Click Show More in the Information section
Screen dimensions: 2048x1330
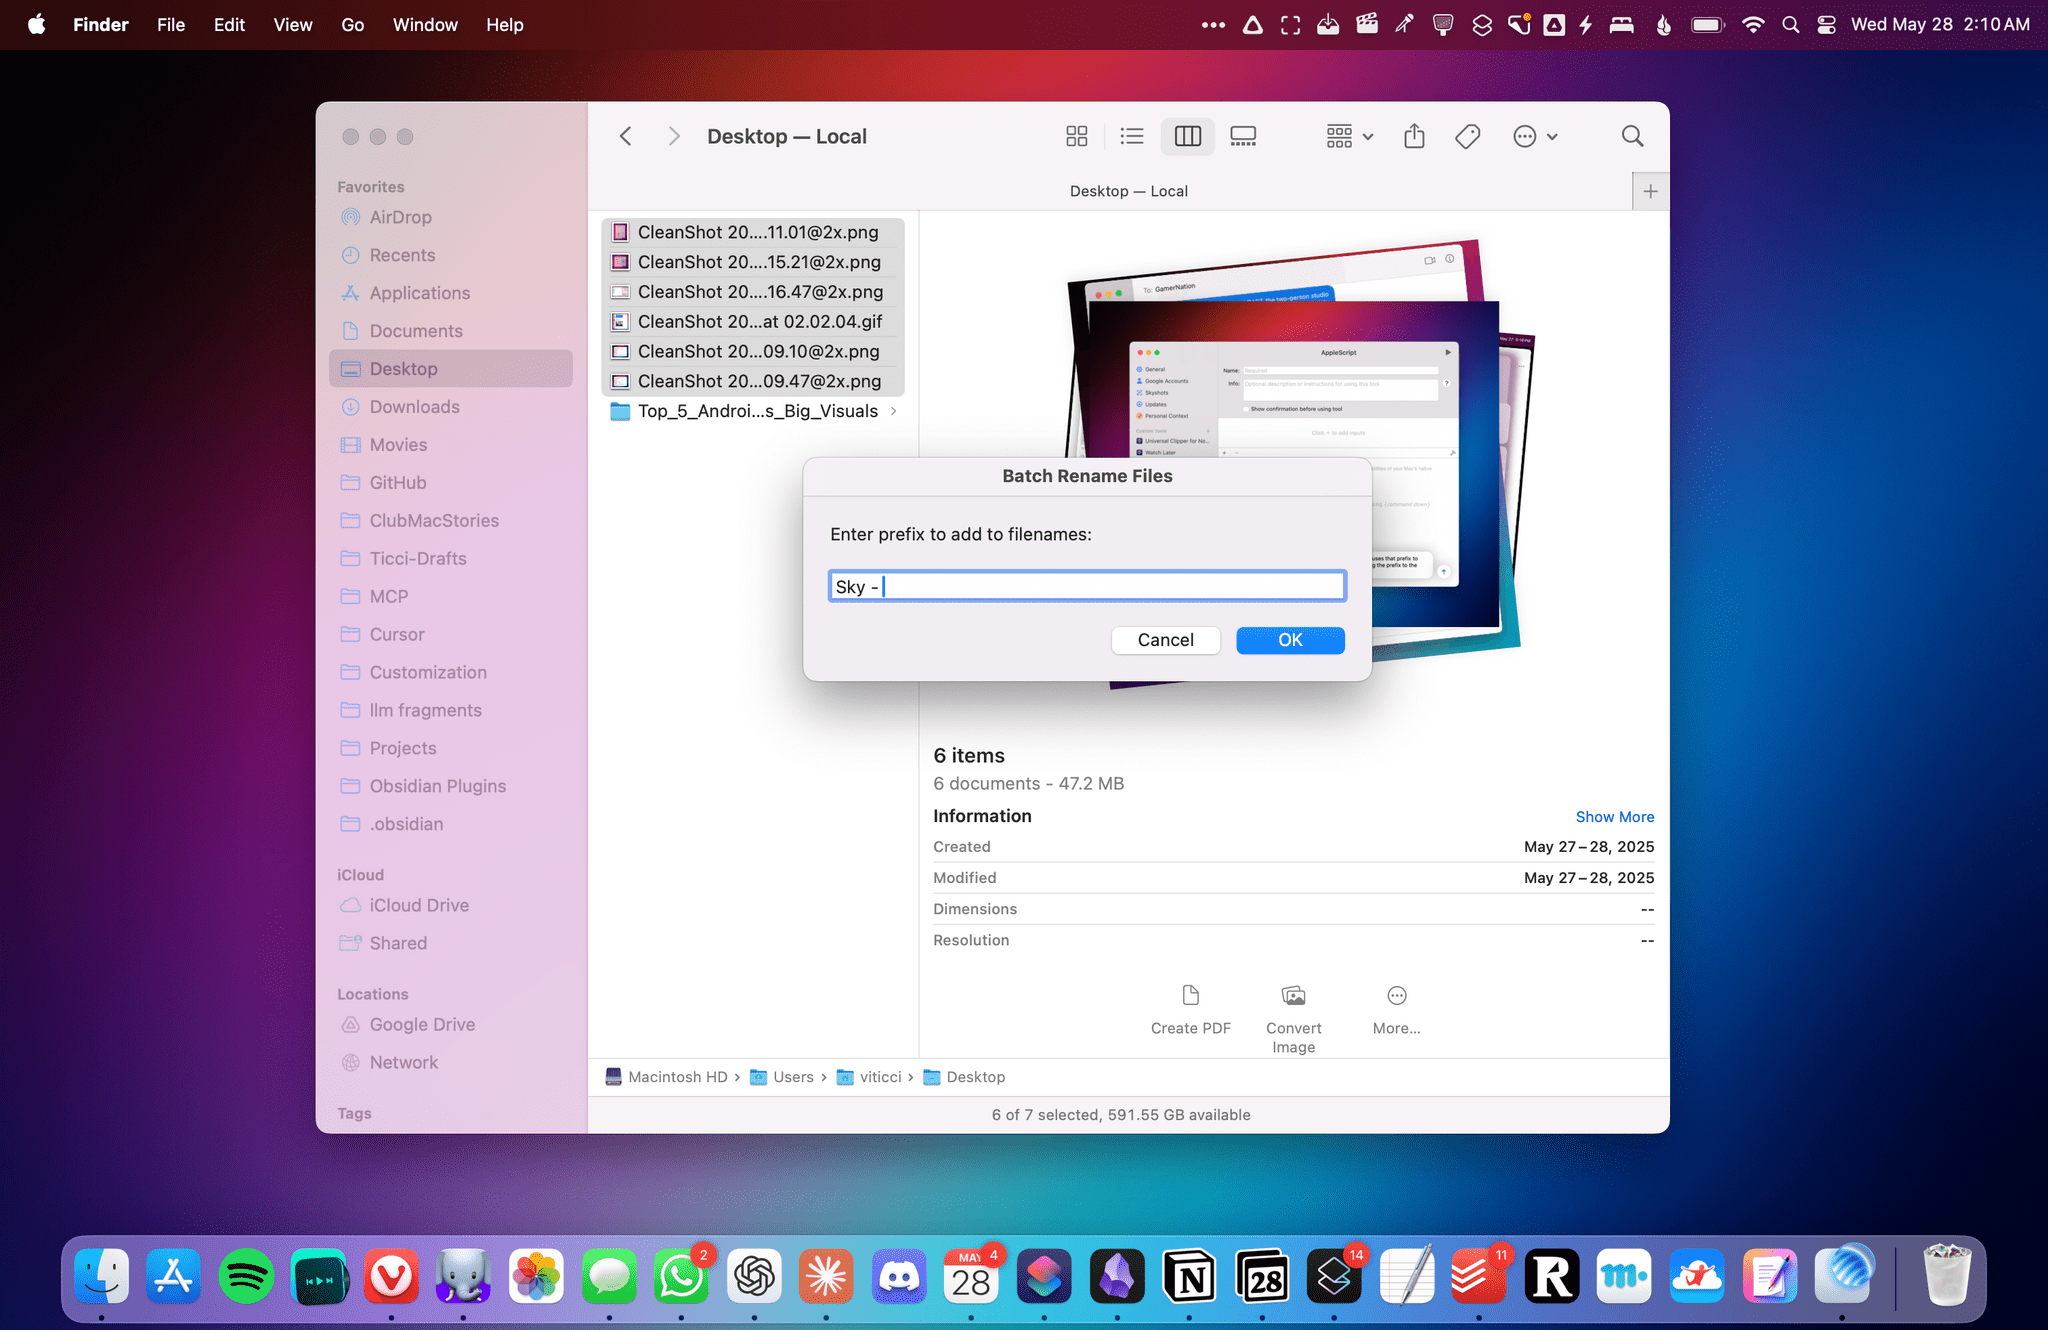point(1614,817)
